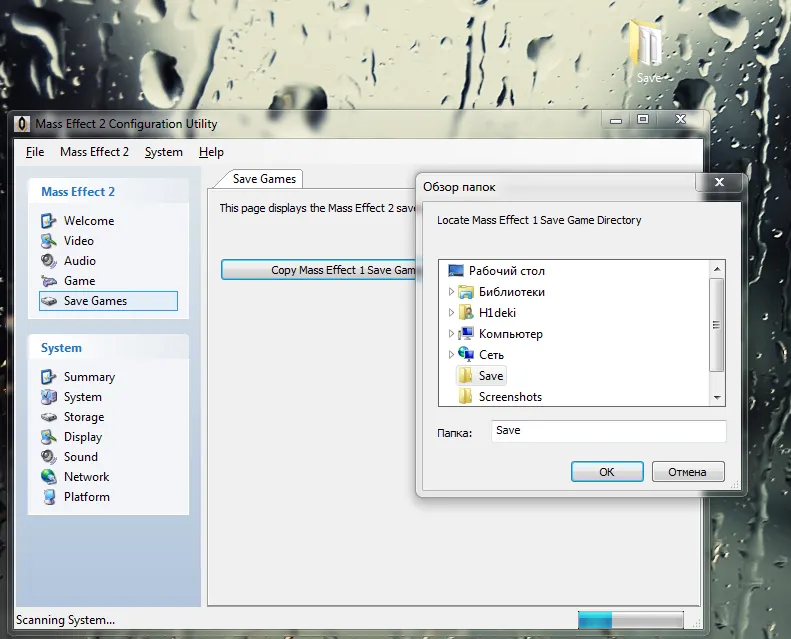Click the Mass Effect 2 Configuration Utility title bar icon
791x639 pixels.
21,124
